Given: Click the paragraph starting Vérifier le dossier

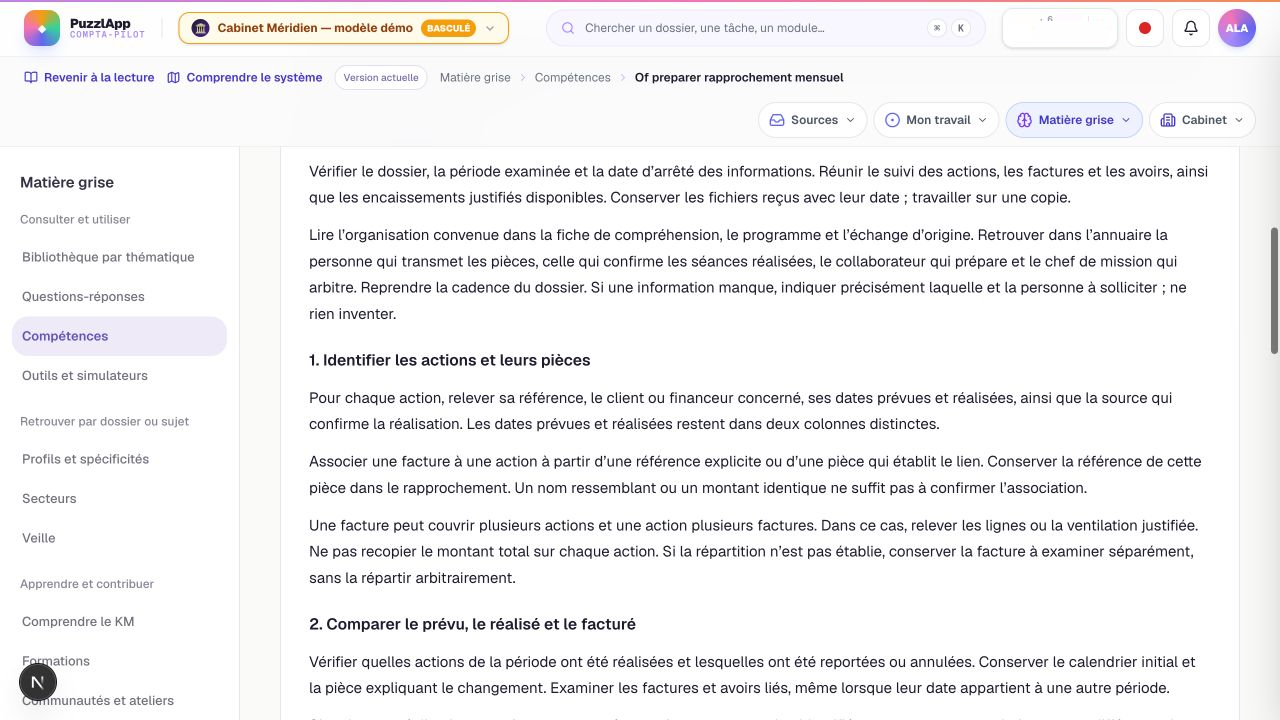Looking at the screenshot, I should 759,184.
